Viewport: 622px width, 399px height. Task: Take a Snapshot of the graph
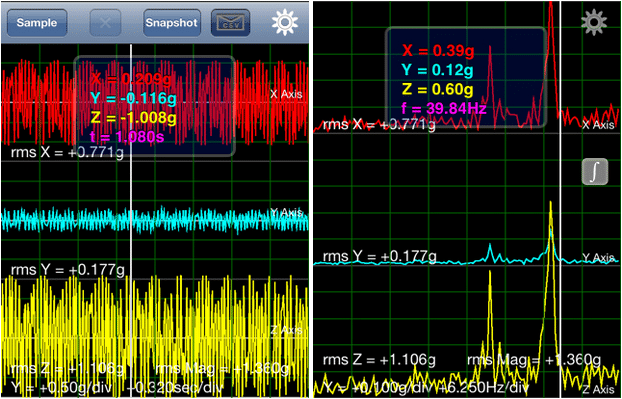point(171,23)
